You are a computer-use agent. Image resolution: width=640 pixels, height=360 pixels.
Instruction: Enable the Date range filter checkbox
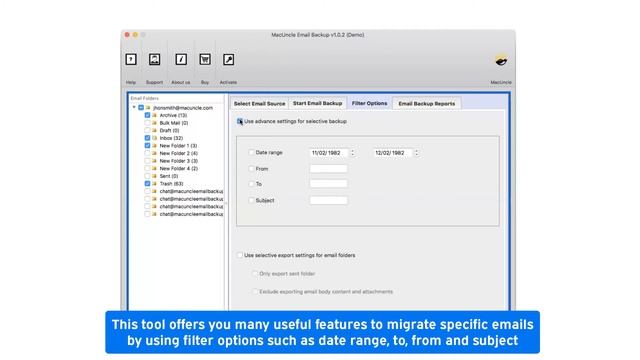point(251,152)
